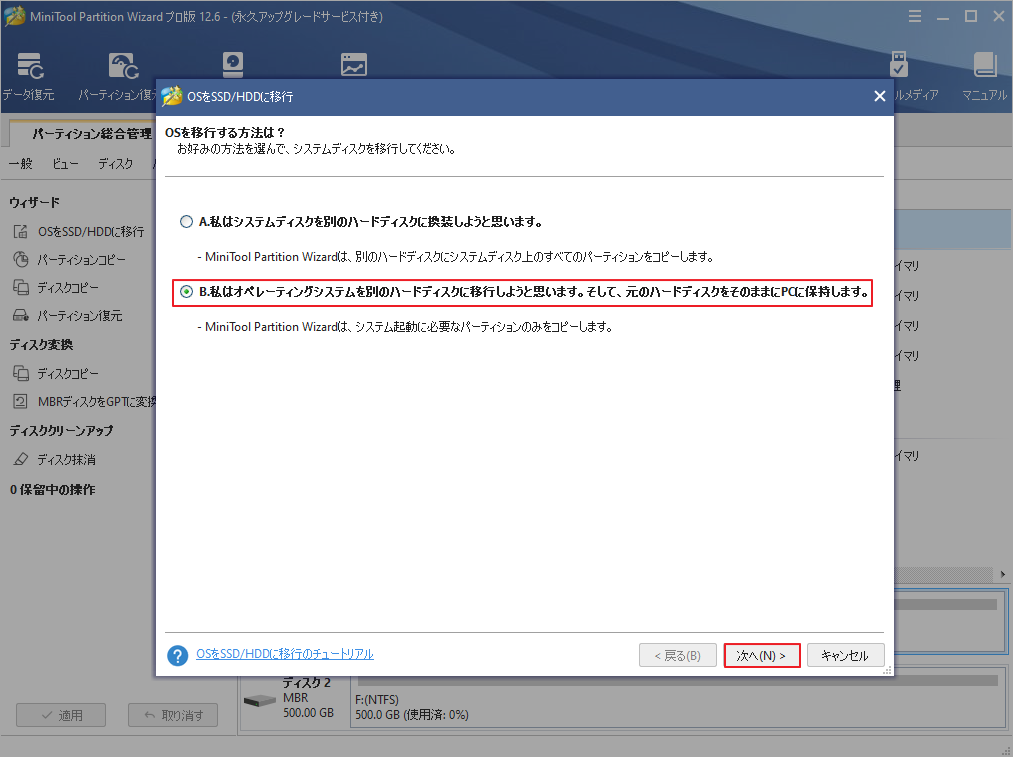Viewport: 1013px width, 757px height.
Task: Click the 次へ(N) button to continue
Action: [x=762, y=655]
